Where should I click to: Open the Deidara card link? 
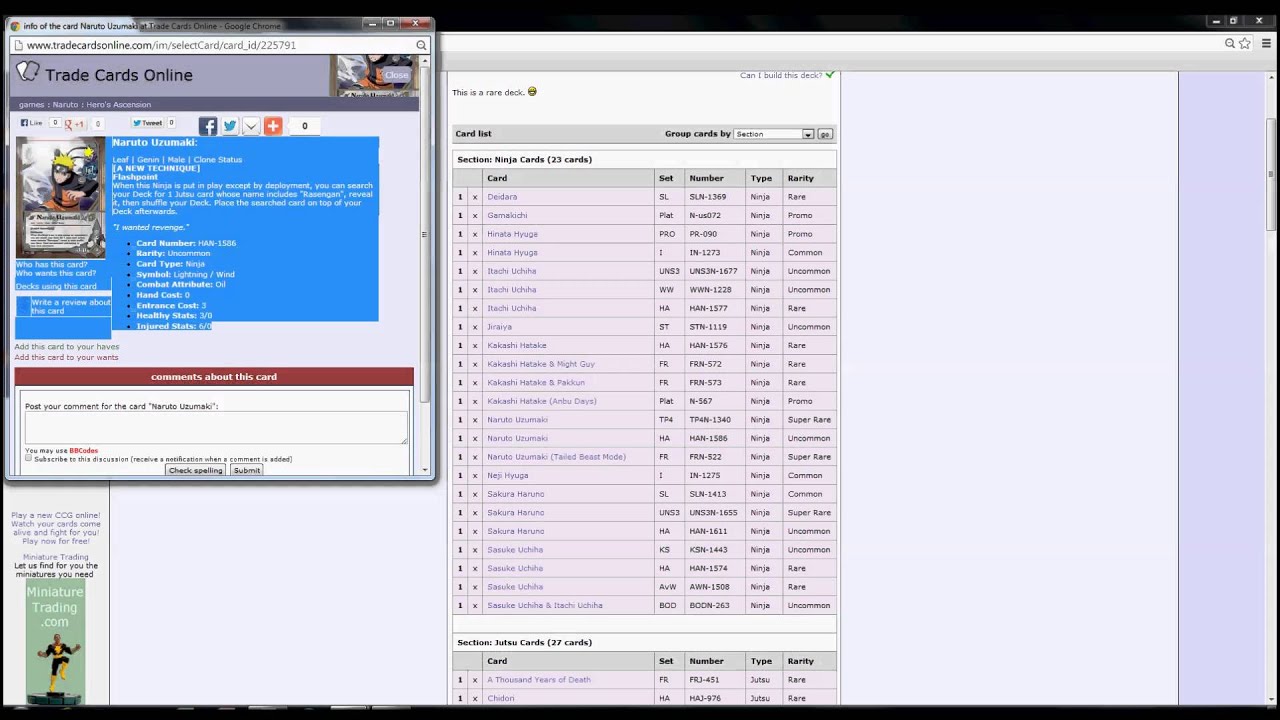(x=502, y=197)
